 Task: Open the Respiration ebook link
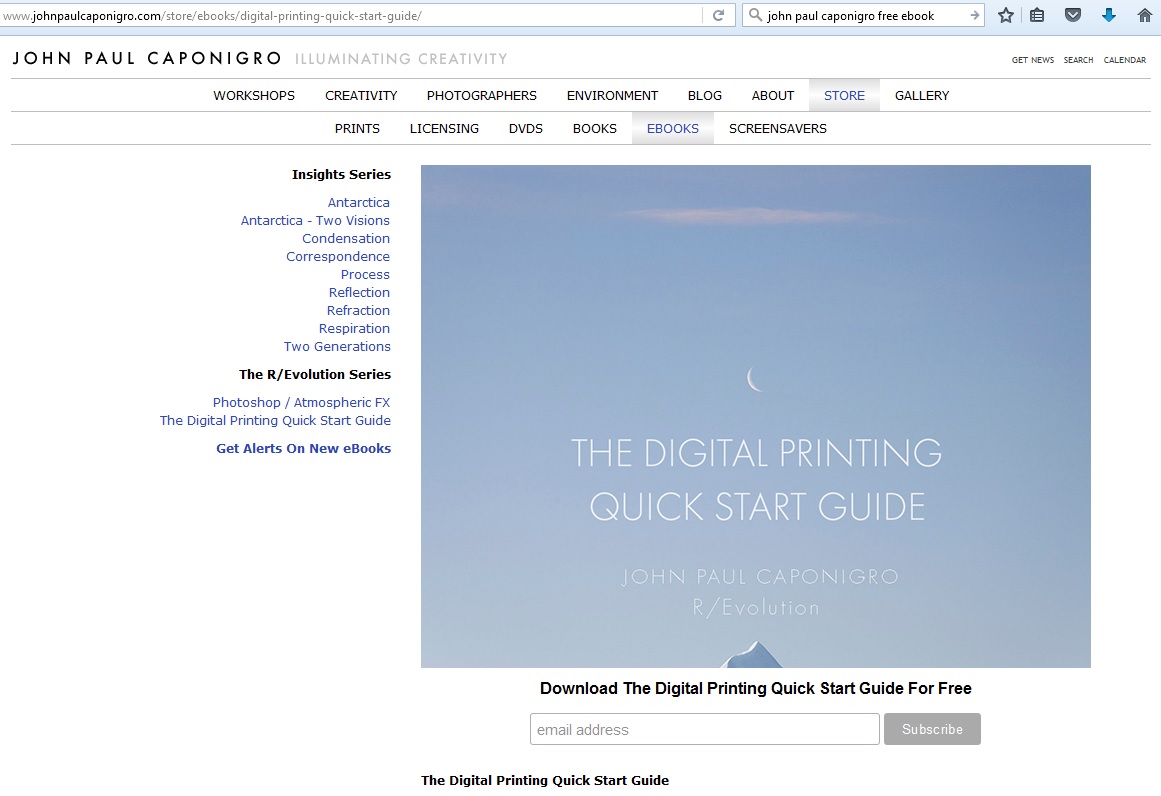coord(354,328)
